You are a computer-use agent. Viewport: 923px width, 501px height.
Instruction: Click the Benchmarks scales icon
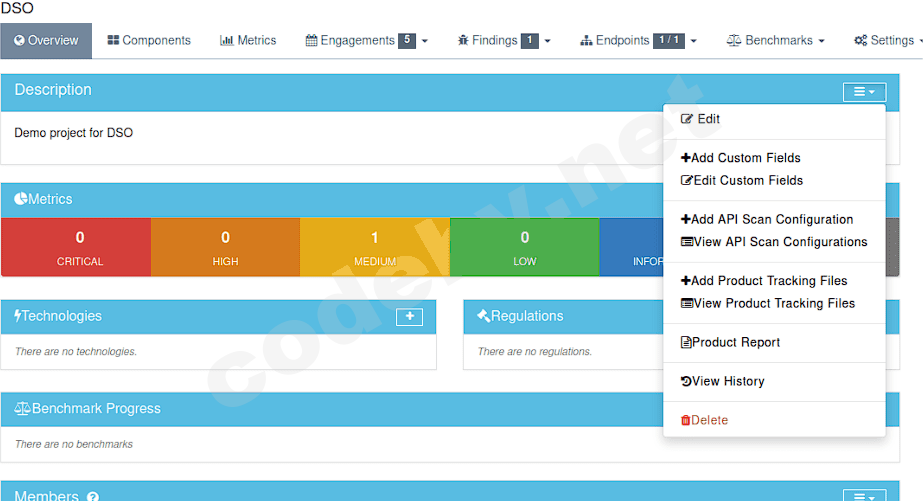click(733, 40)
